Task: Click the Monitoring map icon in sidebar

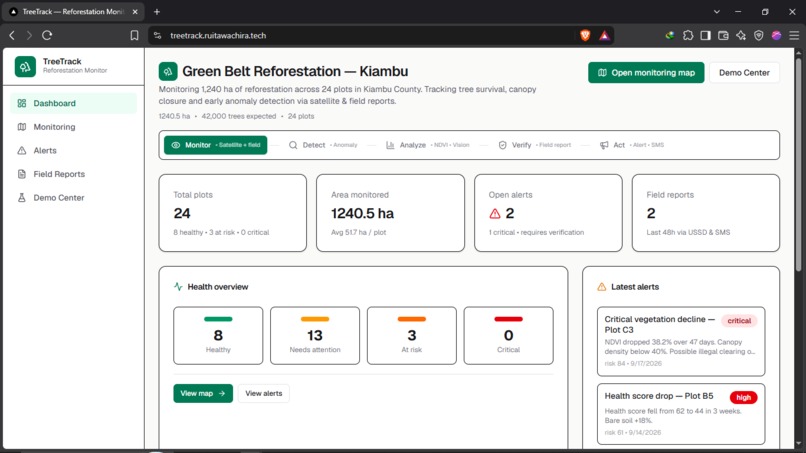Action: [x=22, y=127]
